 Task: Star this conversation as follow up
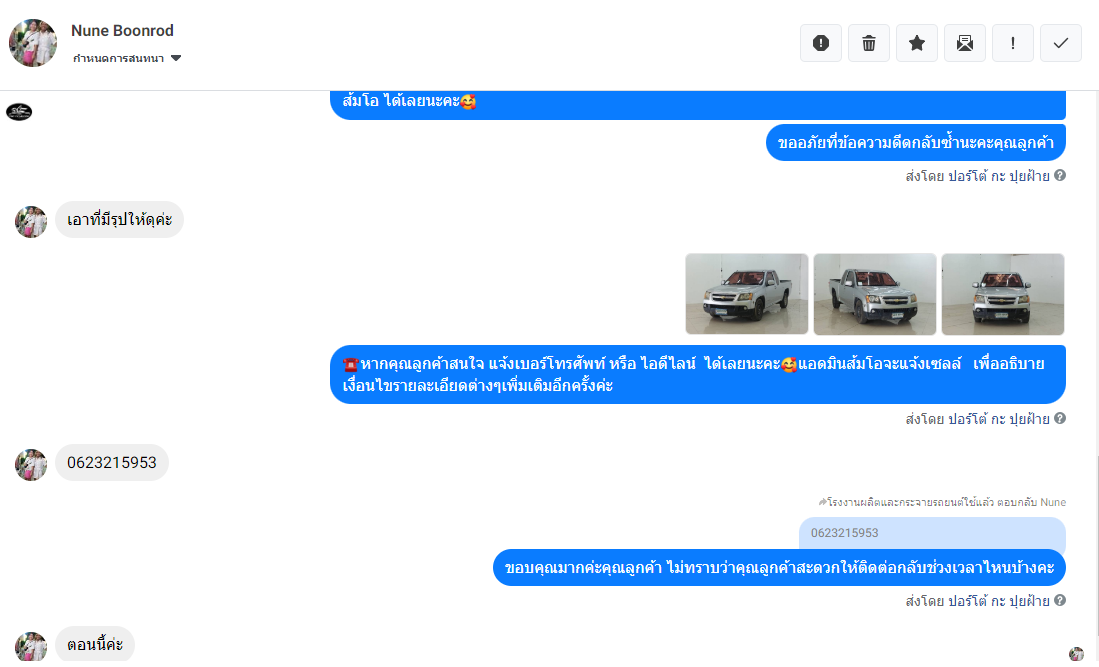tap(917, 43)
